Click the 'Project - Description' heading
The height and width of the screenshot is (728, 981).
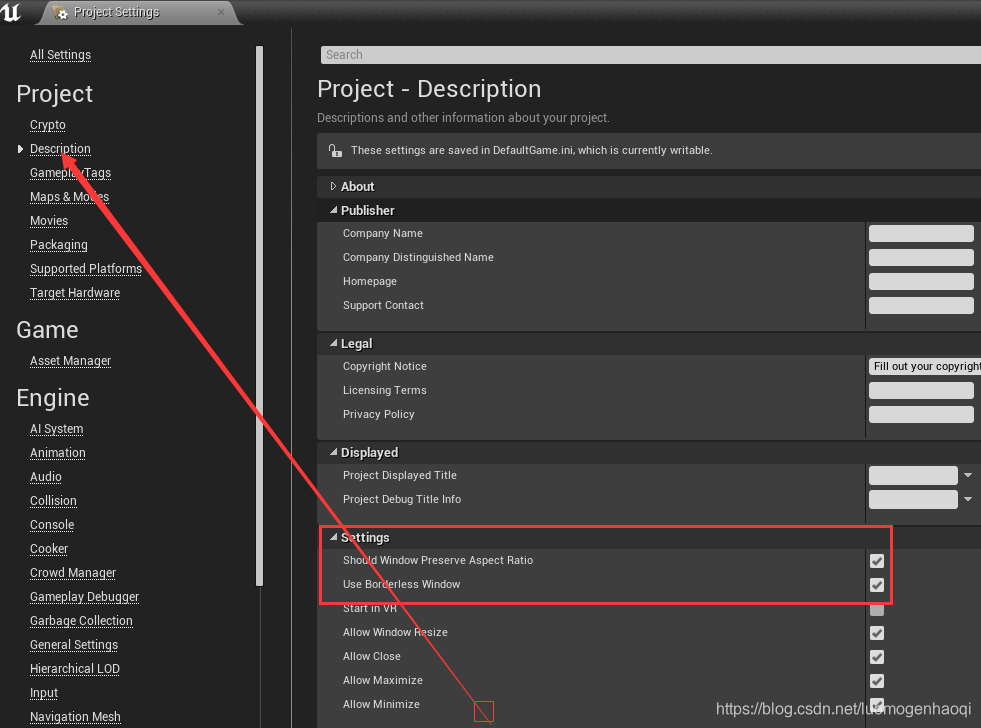coord(429,89)
